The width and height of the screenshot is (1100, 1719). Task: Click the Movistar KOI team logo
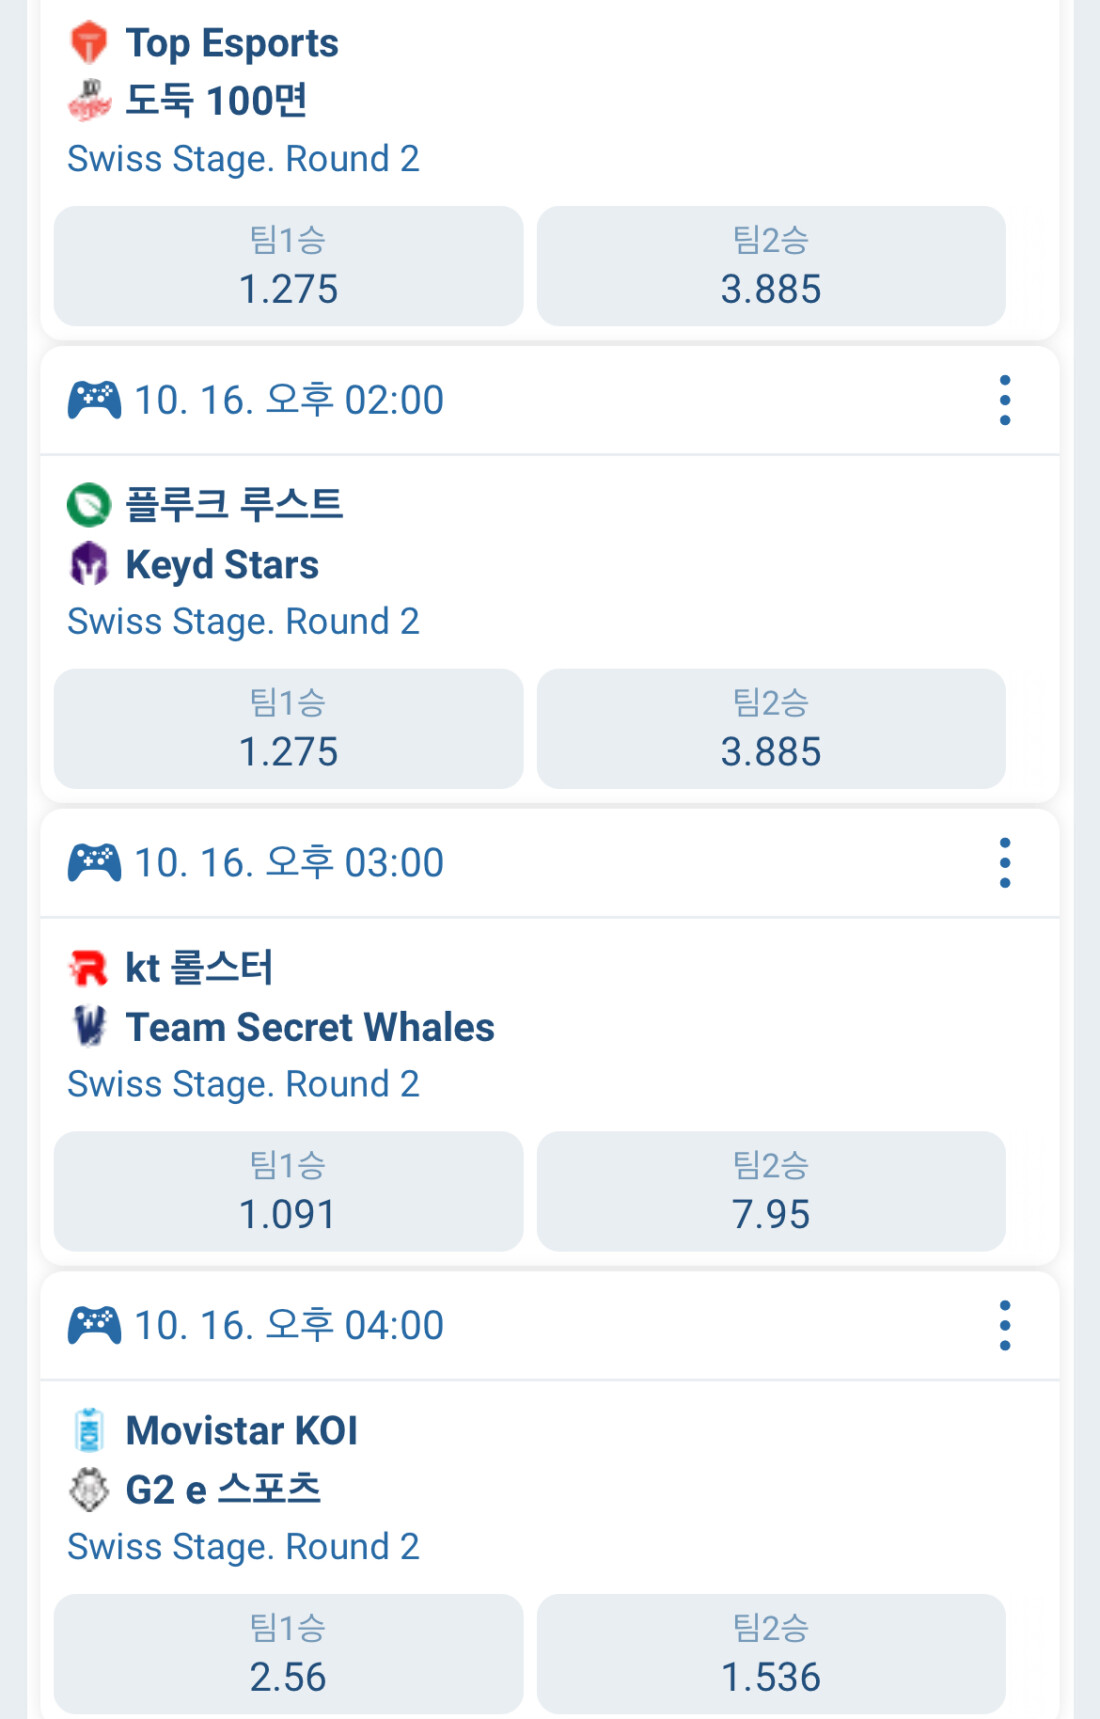[x=89, y=1430]
